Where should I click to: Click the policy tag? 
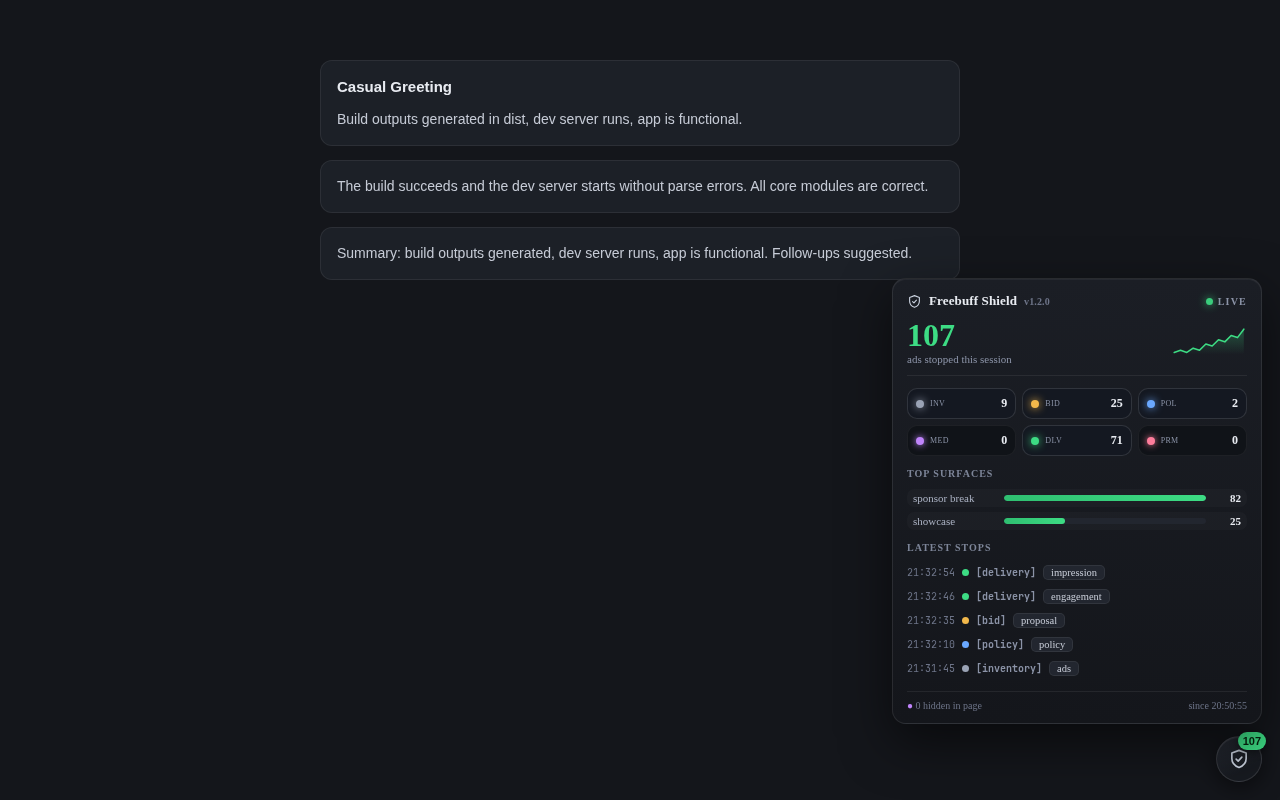pos(1052,644)
